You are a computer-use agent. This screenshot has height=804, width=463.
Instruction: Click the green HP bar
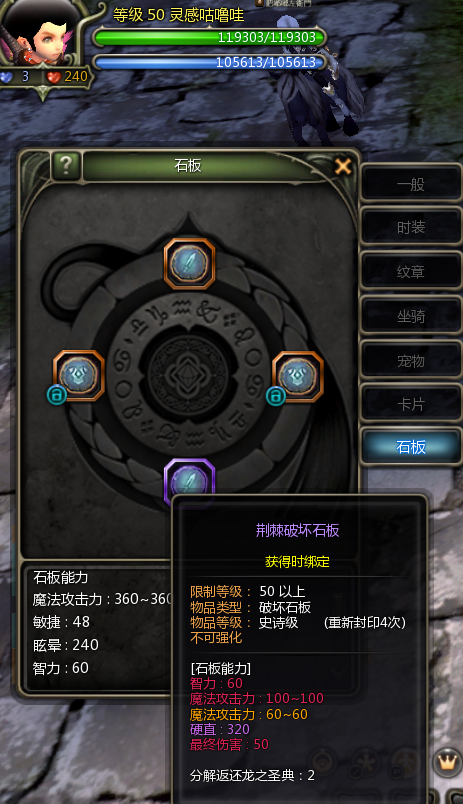click(210, 37)
